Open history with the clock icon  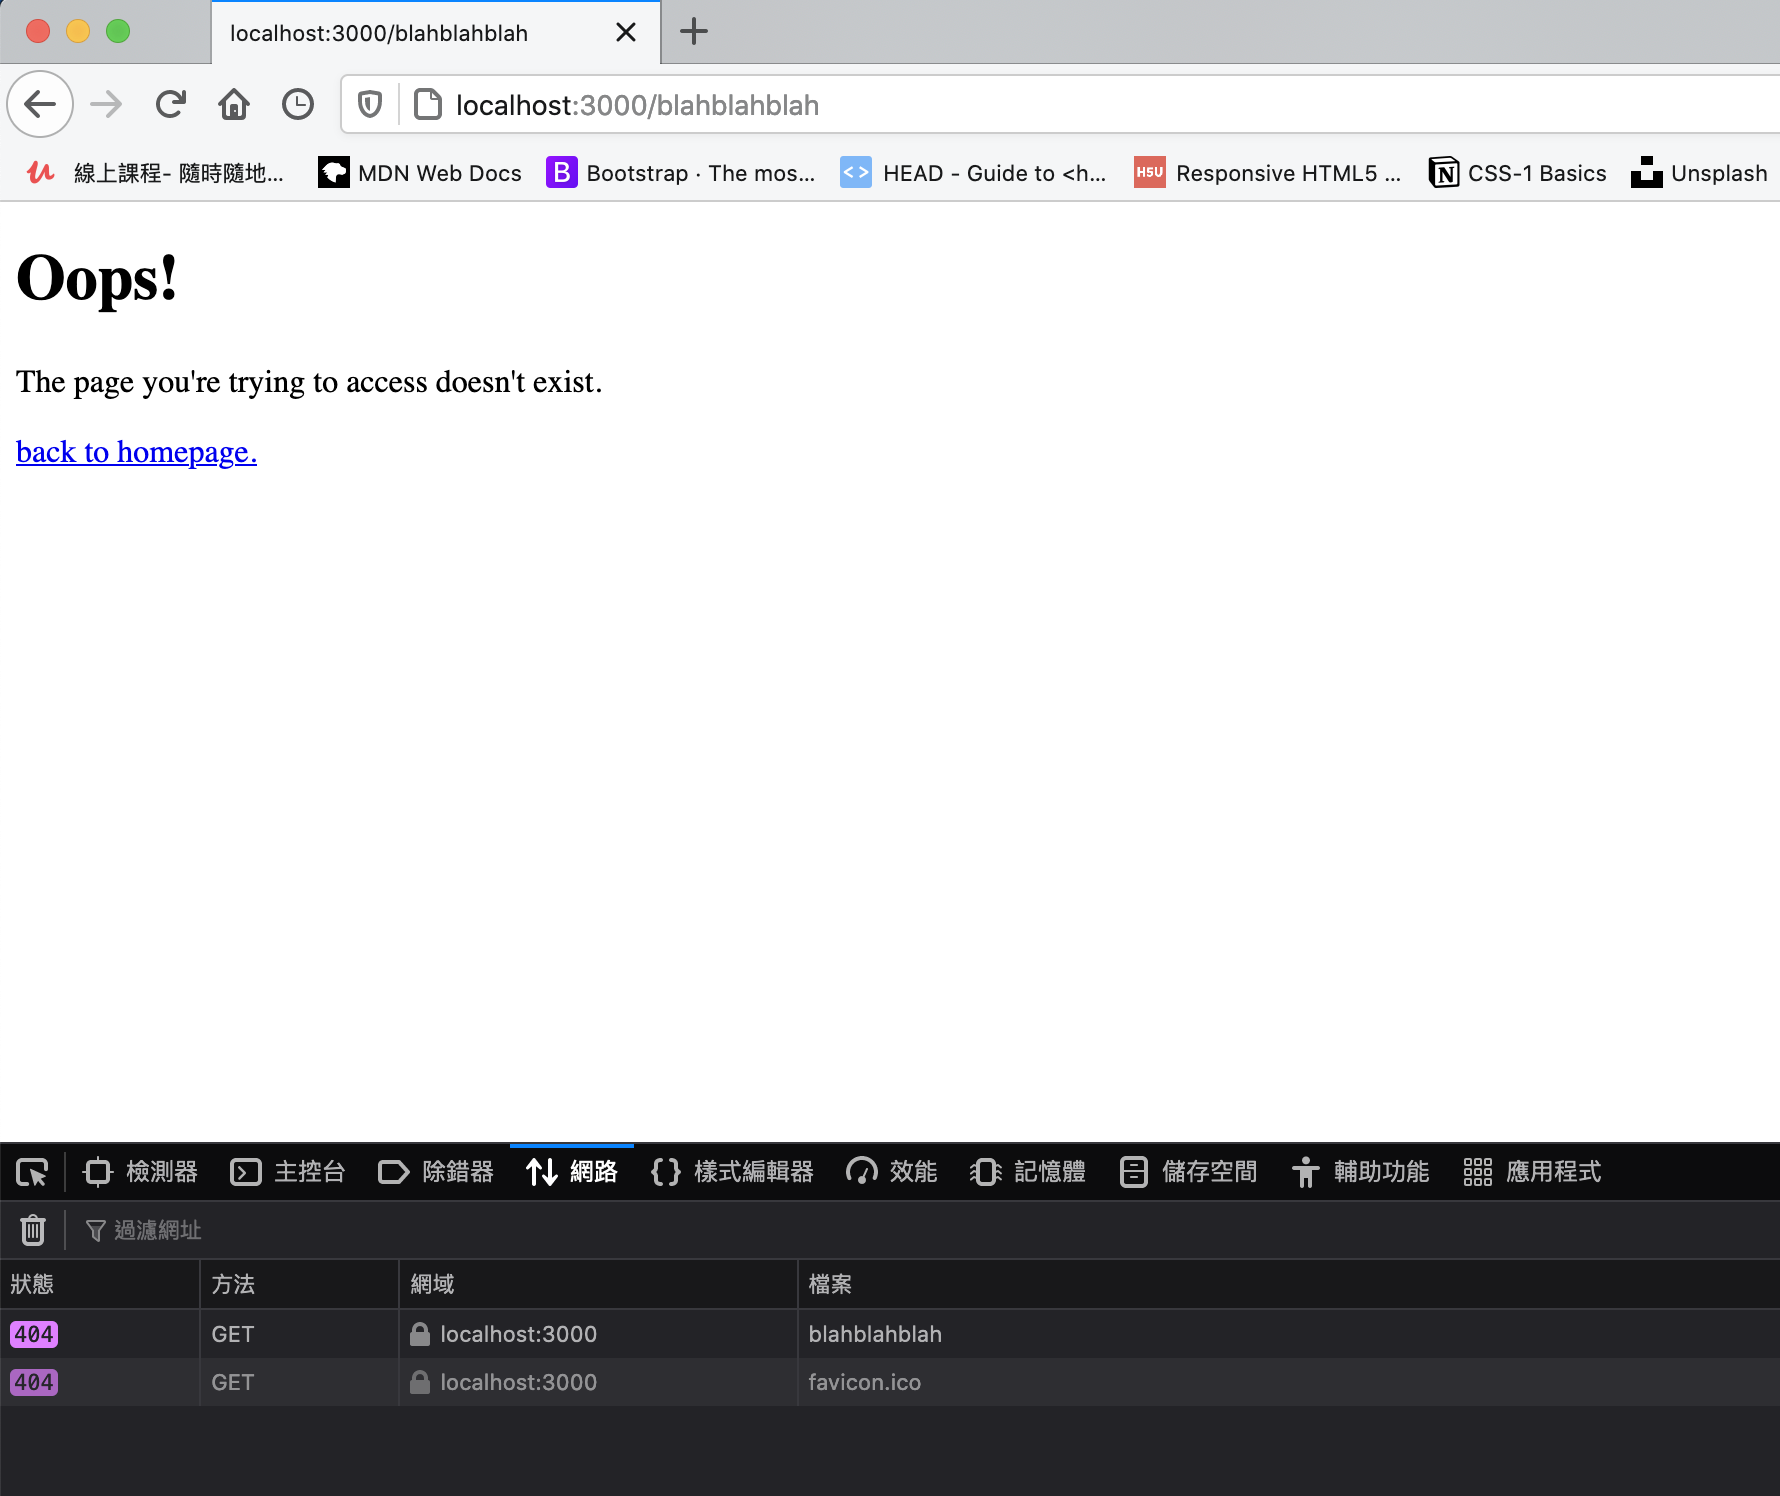click(297, 104)
